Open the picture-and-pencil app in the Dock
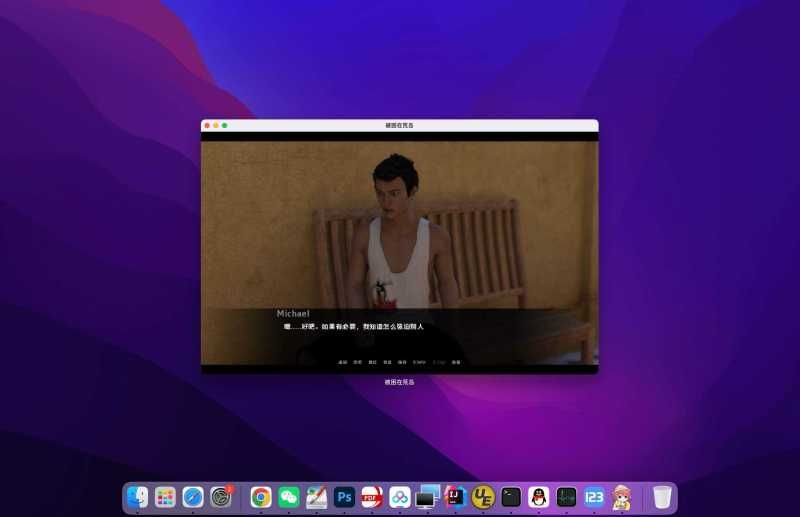The width and height of the screenshot is (800, 517). [316, 497]
